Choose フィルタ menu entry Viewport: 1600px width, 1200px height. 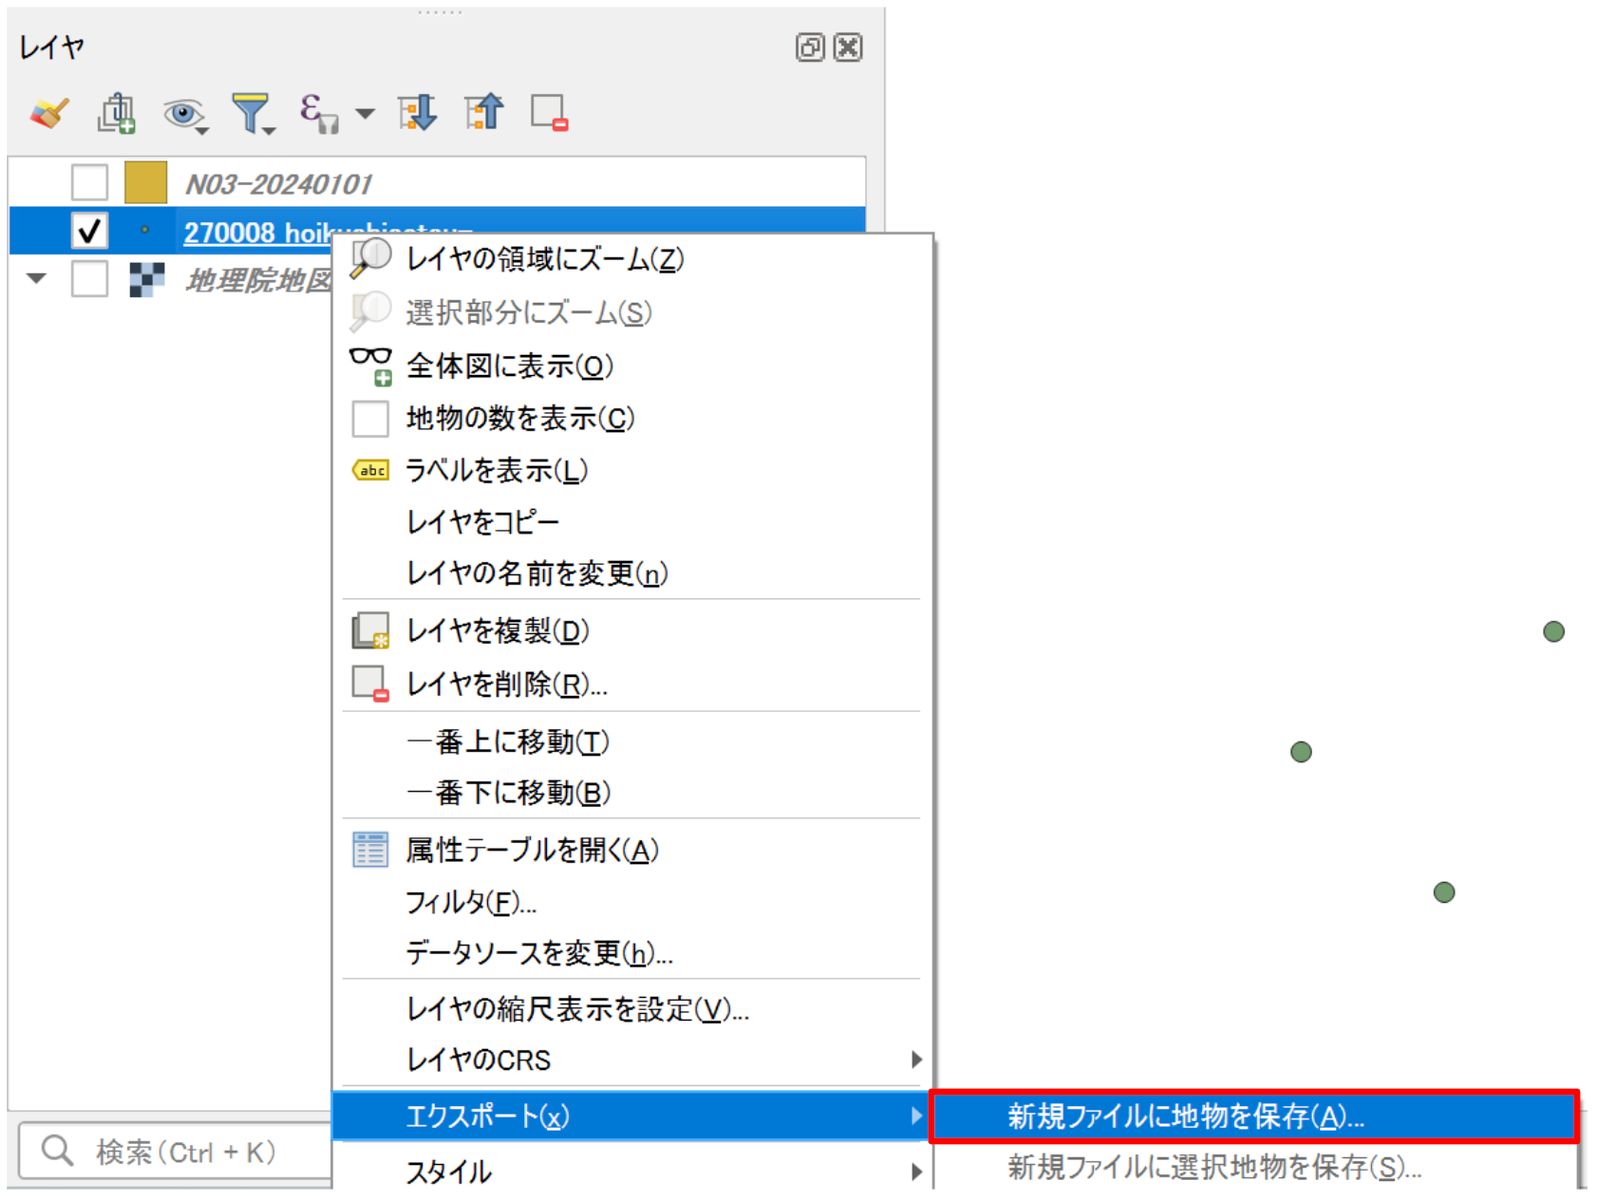click(631, 902)
